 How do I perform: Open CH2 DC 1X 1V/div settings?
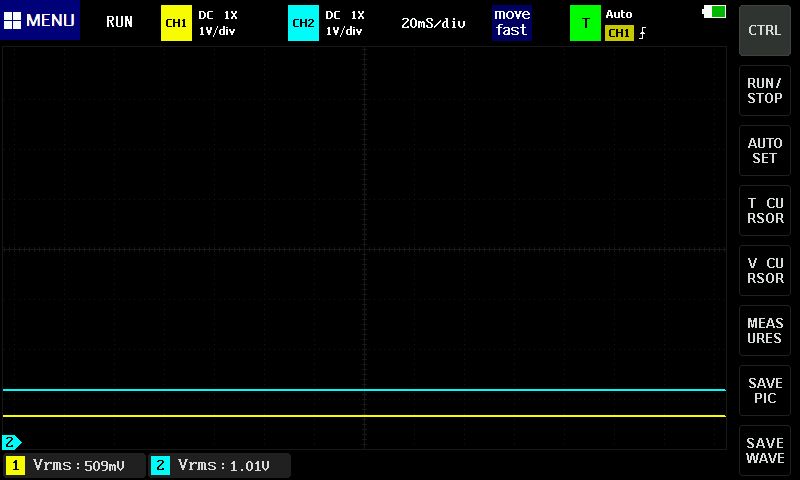point(345,22)
